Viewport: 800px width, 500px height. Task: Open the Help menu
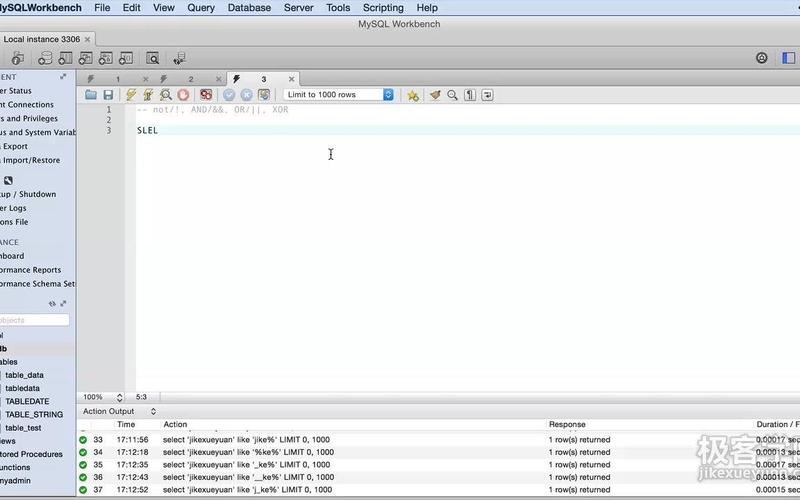point(427,8)
